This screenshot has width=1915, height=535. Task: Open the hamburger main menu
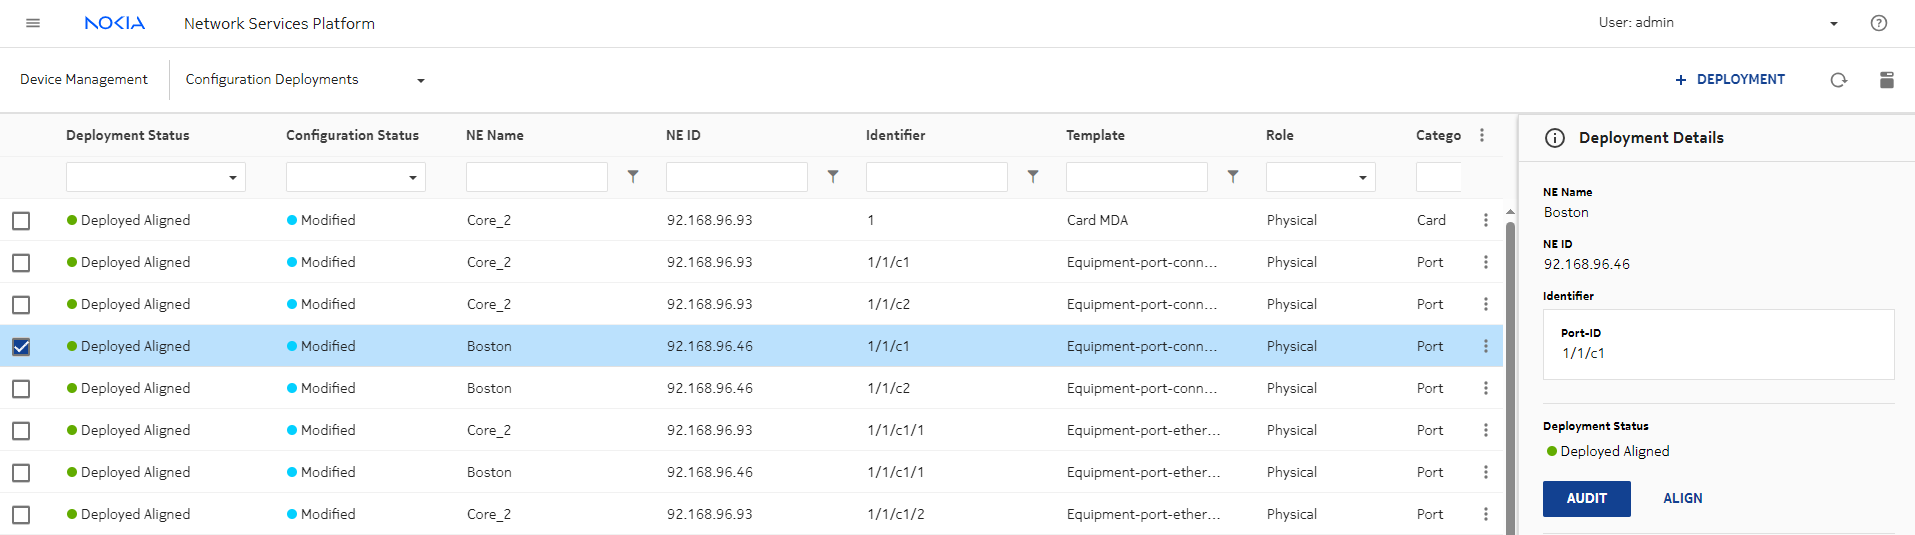coord(33,23)
